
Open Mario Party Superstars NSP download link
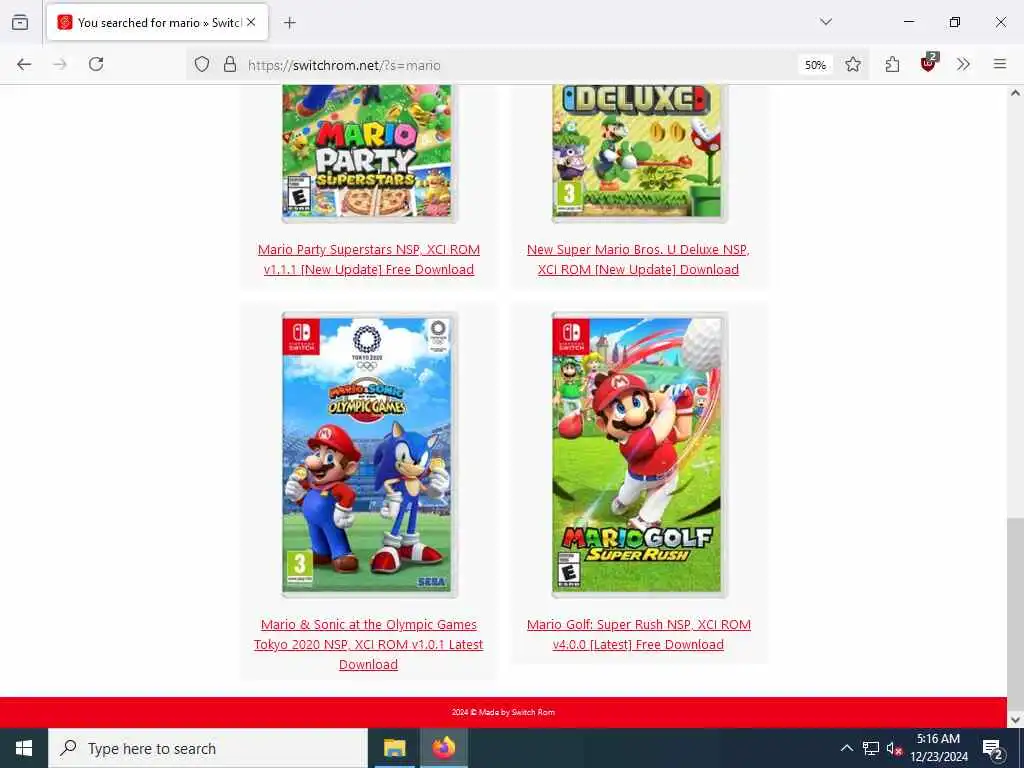(x=369, y=259)
